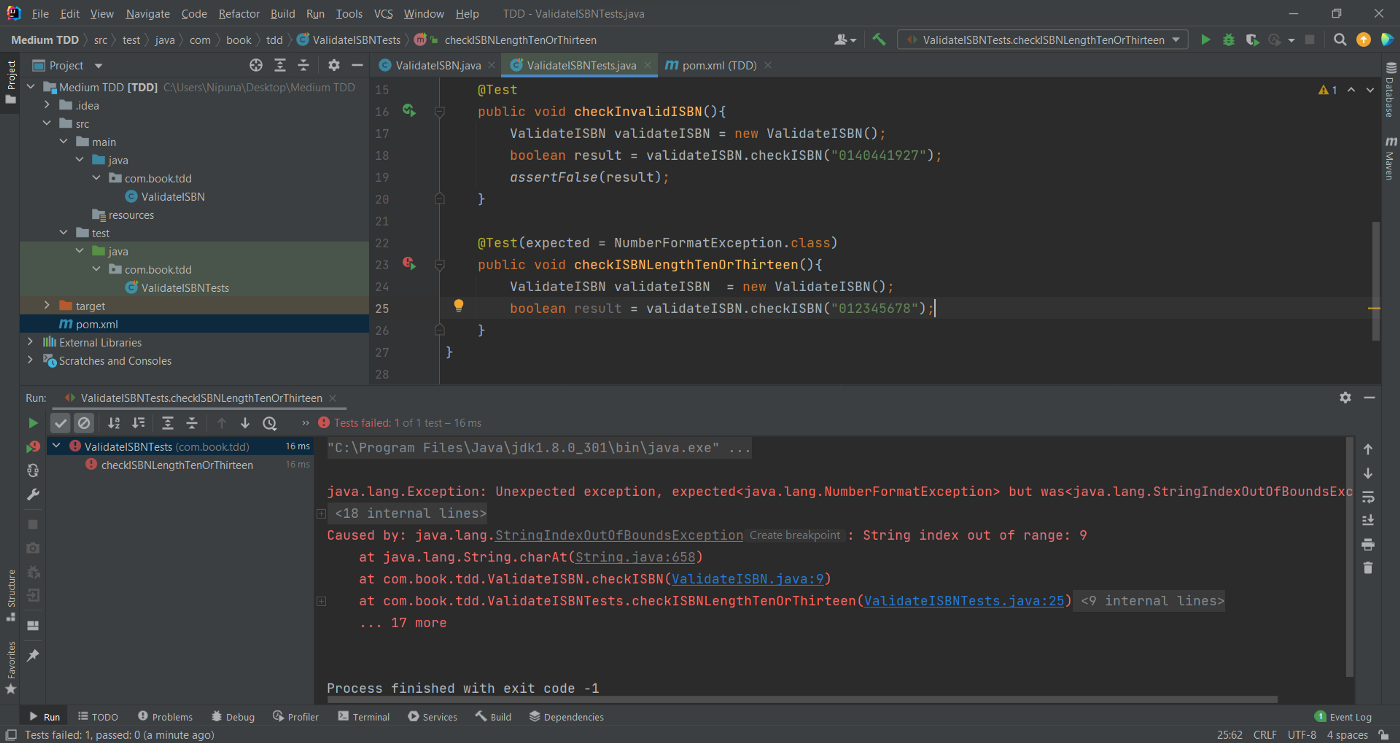Image resolution: width=1400 pixels, height=743 pixels.
Task: Expand the 18 internal lines fold
Action: click(410, 514)
